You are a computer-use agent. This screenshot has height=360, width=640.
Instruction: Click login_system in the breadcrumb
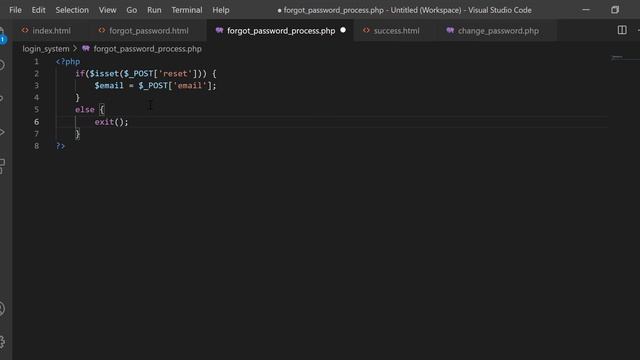(x=46, y=49)
